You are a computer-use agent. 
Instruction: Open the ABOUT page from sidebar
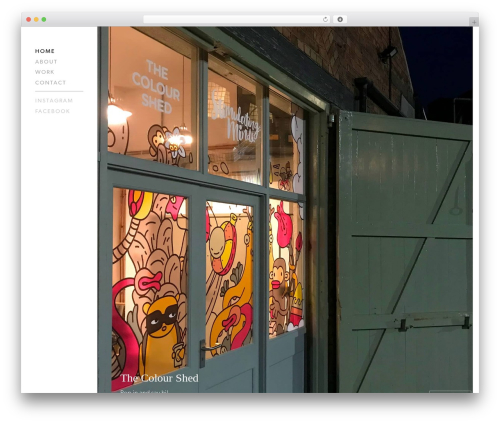pyautogui.click(x=46, y=62)
